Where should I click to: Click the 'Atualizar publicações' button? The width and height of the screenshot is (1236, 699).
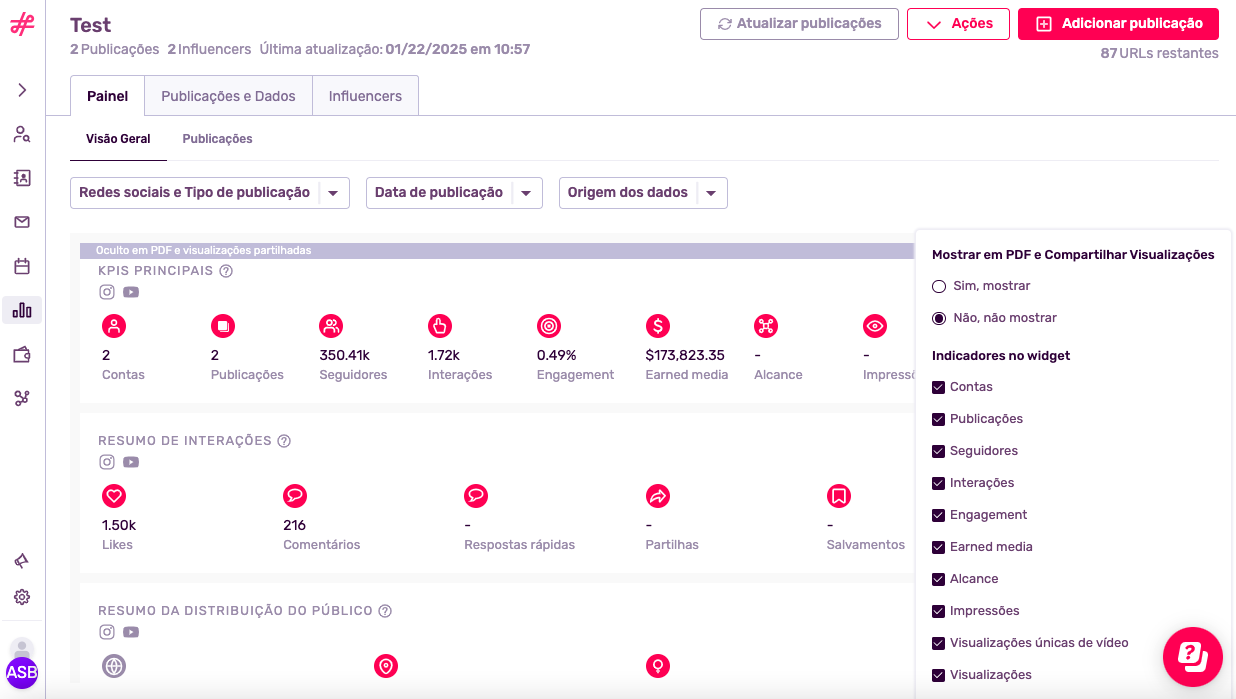click(799, 24)
